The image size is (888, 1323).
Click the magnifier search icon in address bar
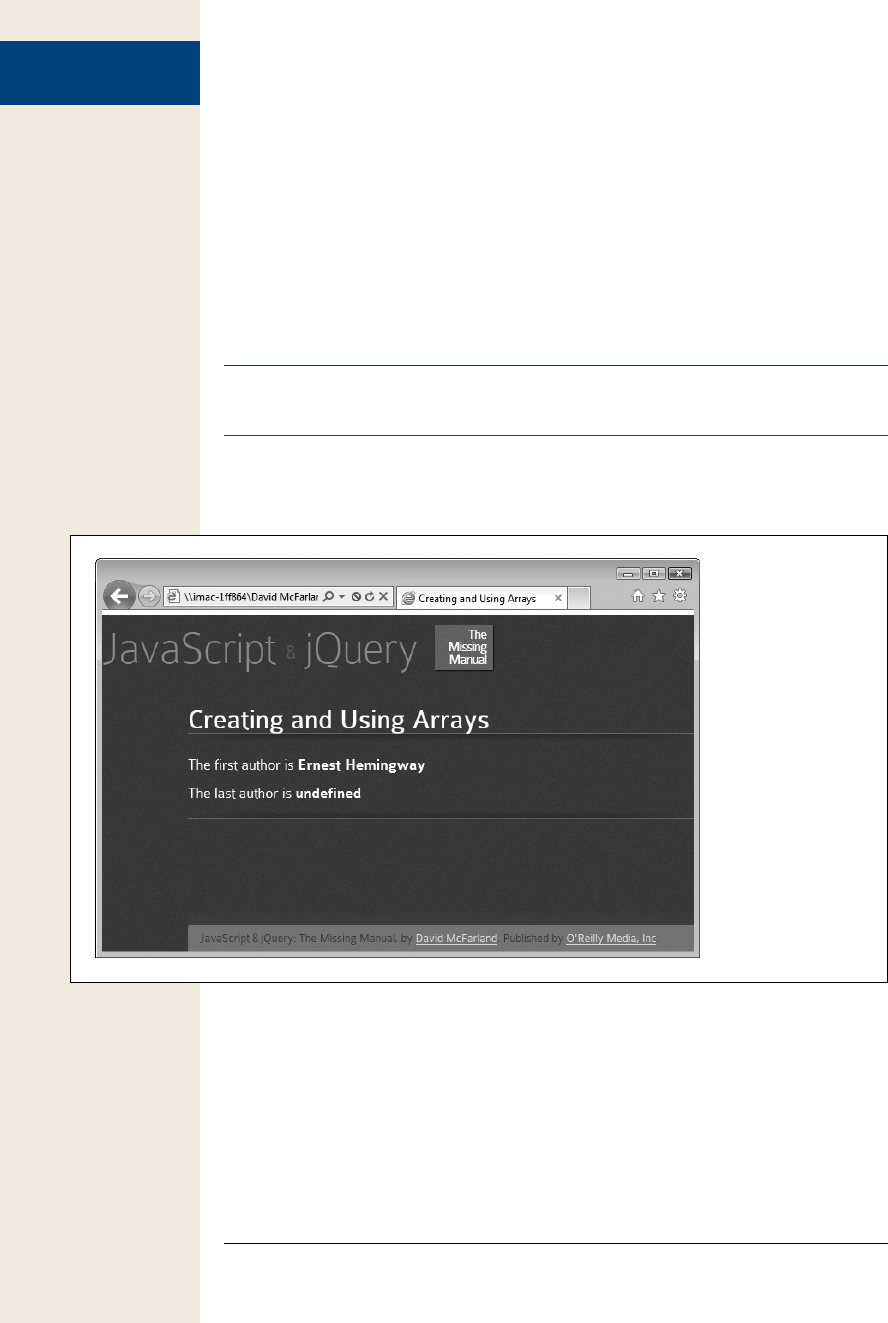coord(328,597)
